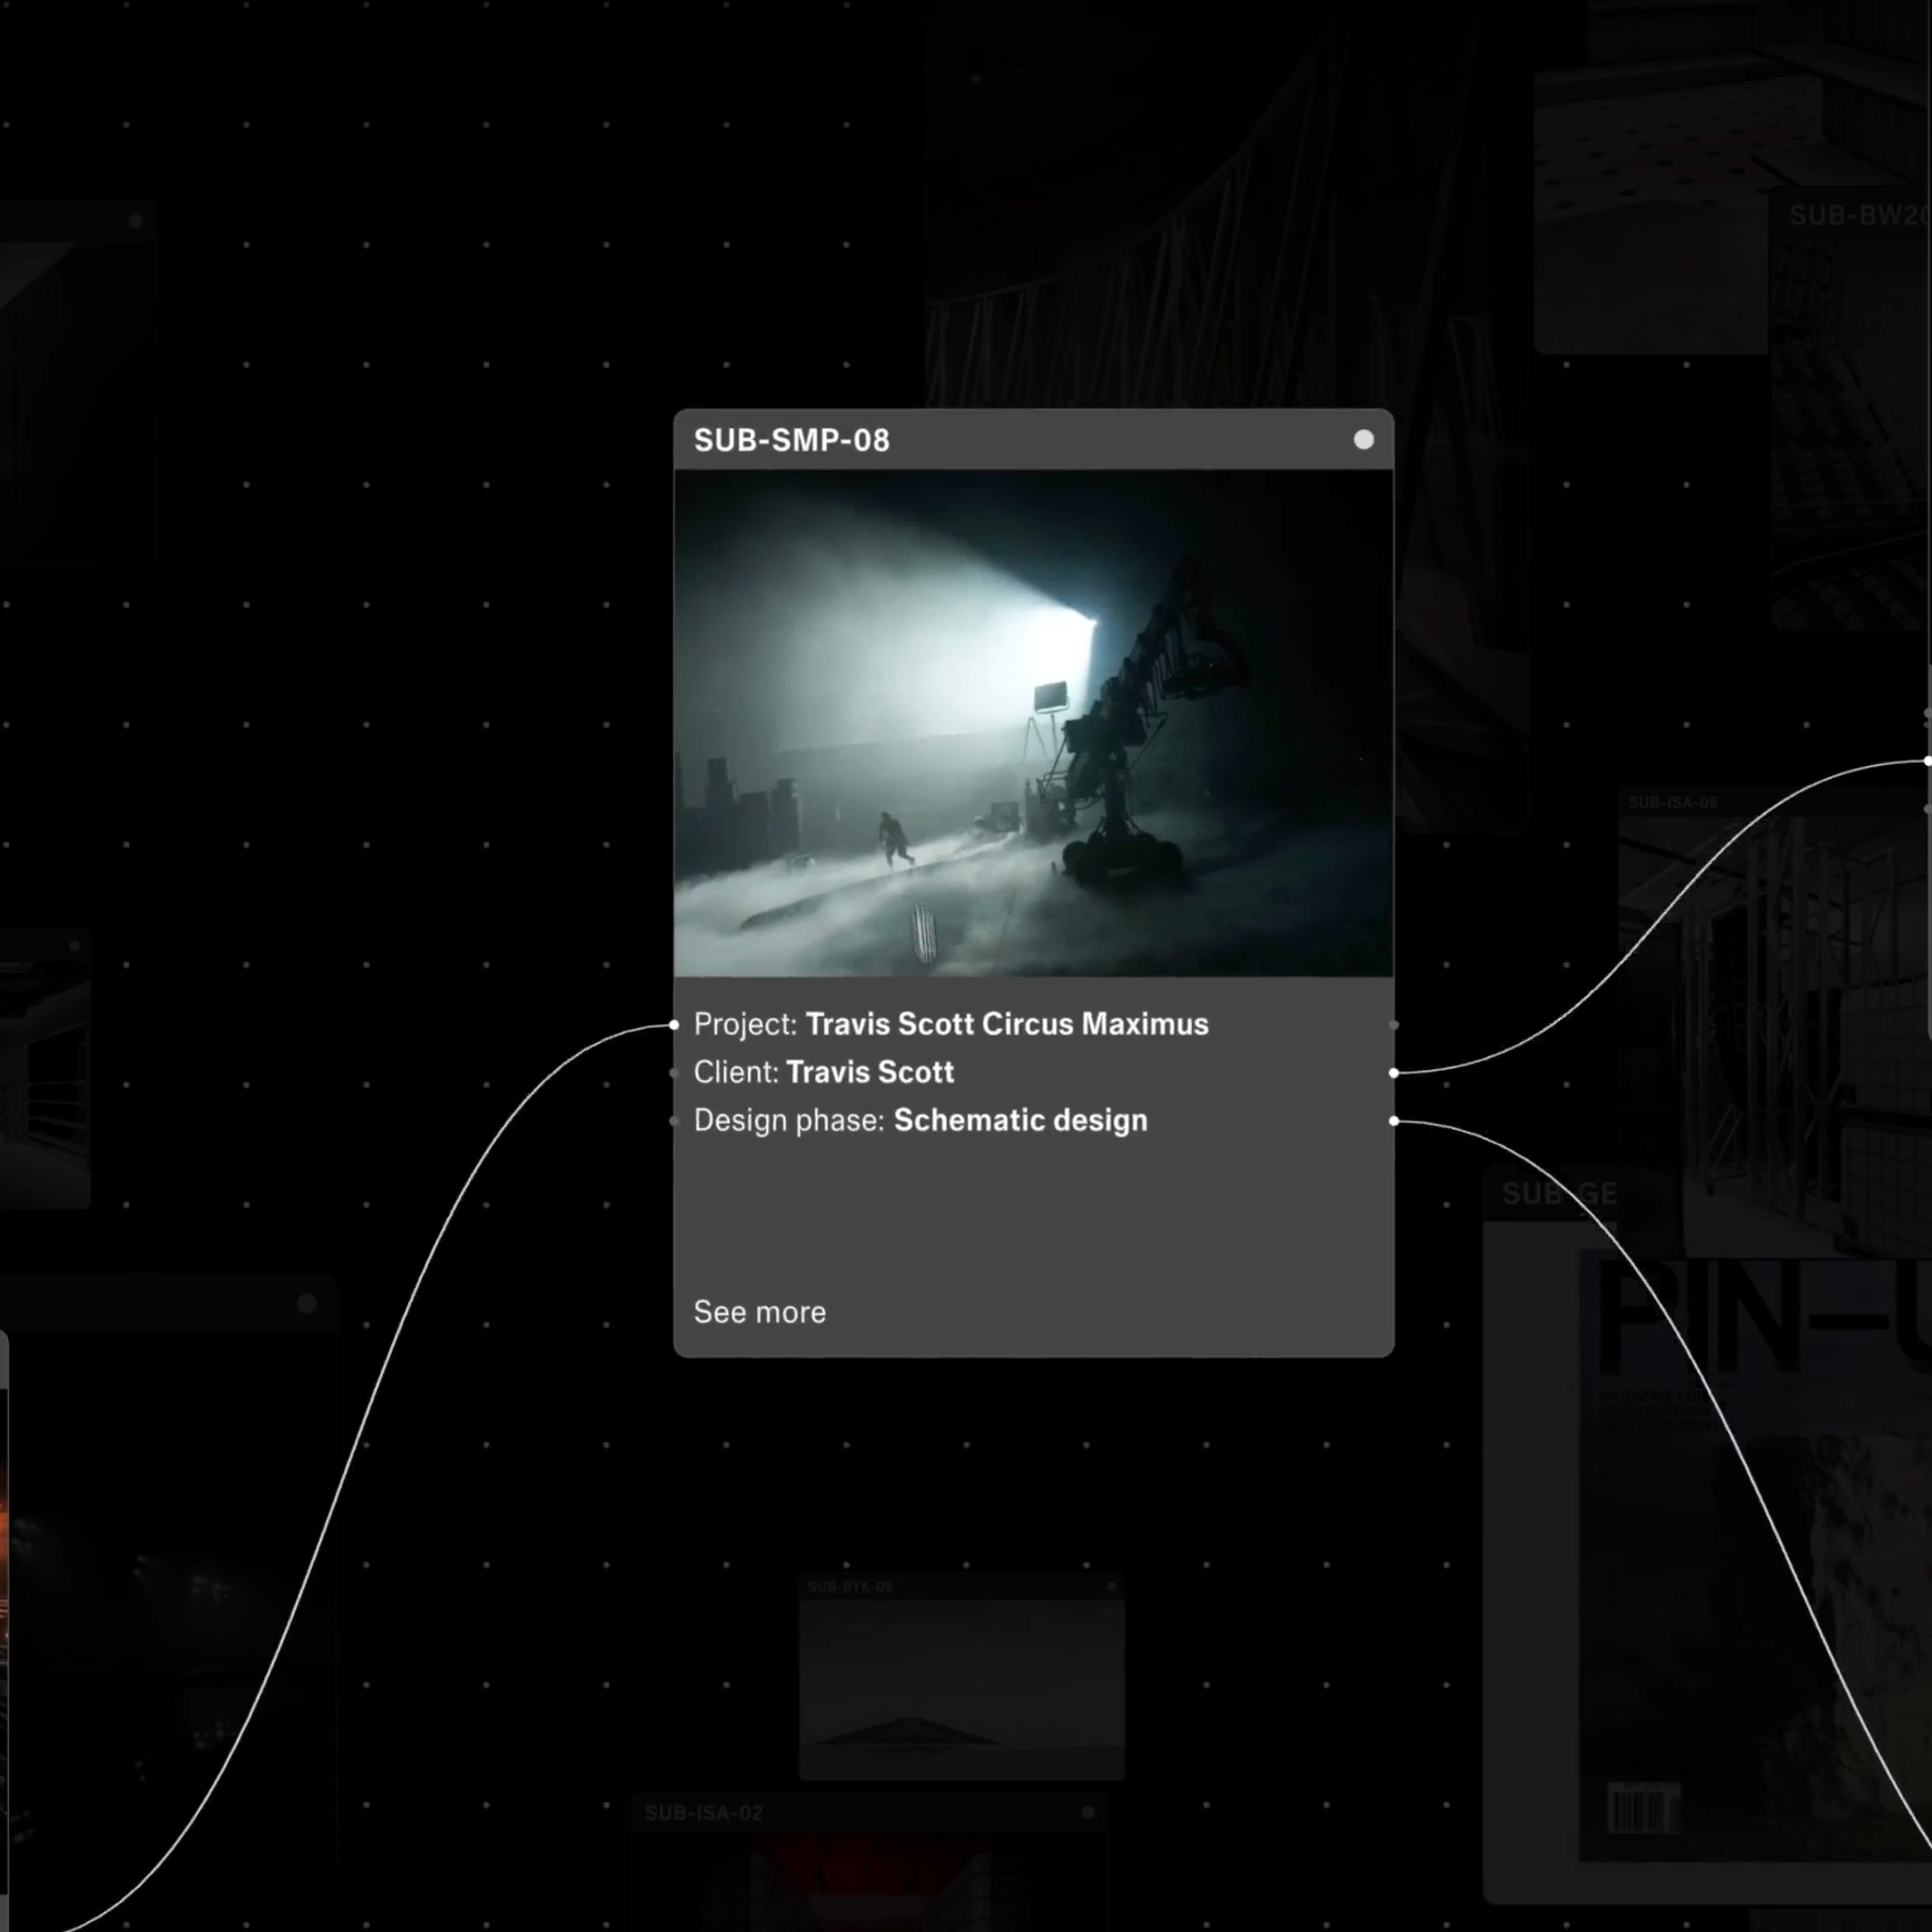Click See more on SUB-SMP-08 card
The height and width of the screenshot is (1932, 1932).
[759, 1312]
